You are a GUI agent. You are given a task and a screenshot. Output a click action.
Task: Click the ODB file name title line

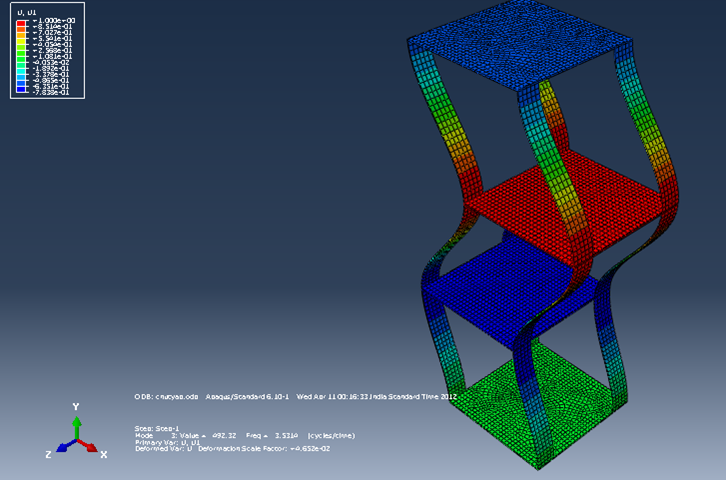coord(296,397)
